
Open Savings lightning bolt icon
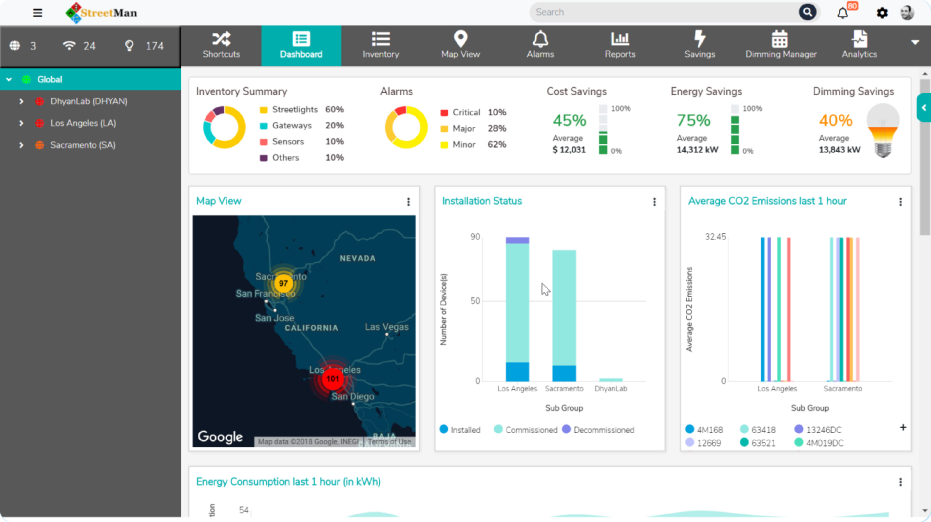pyautogui.click(x=699, y=39)
